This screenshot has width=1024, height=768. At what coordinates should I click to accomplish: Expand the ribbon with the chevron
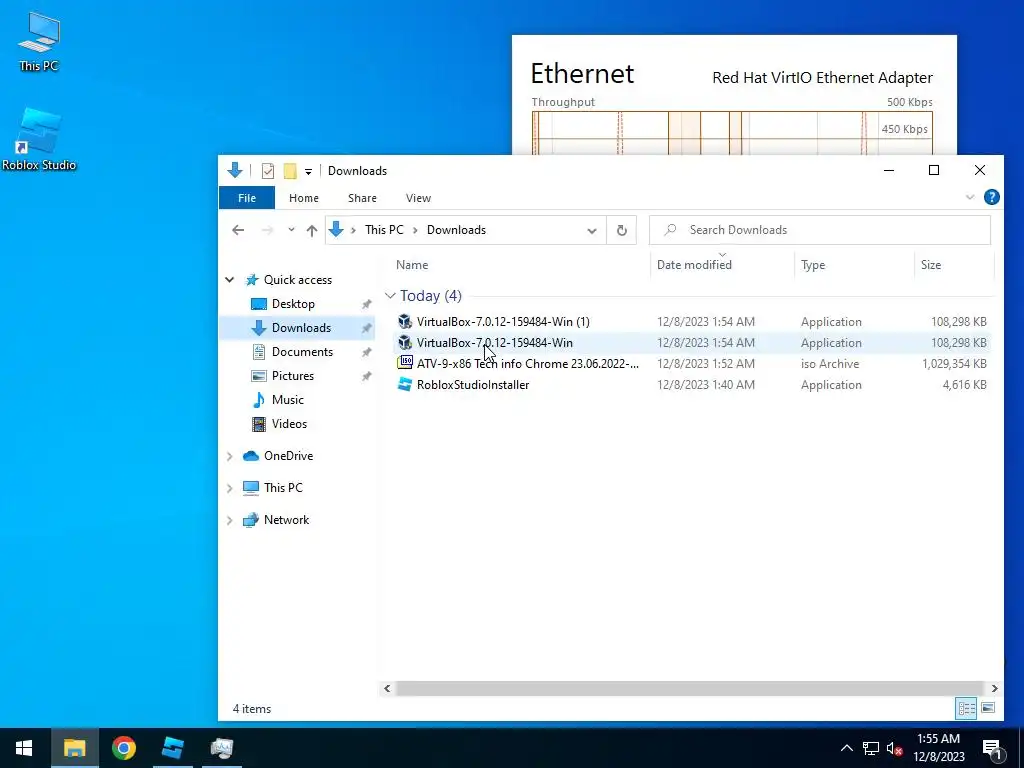[x=970, y=197]
